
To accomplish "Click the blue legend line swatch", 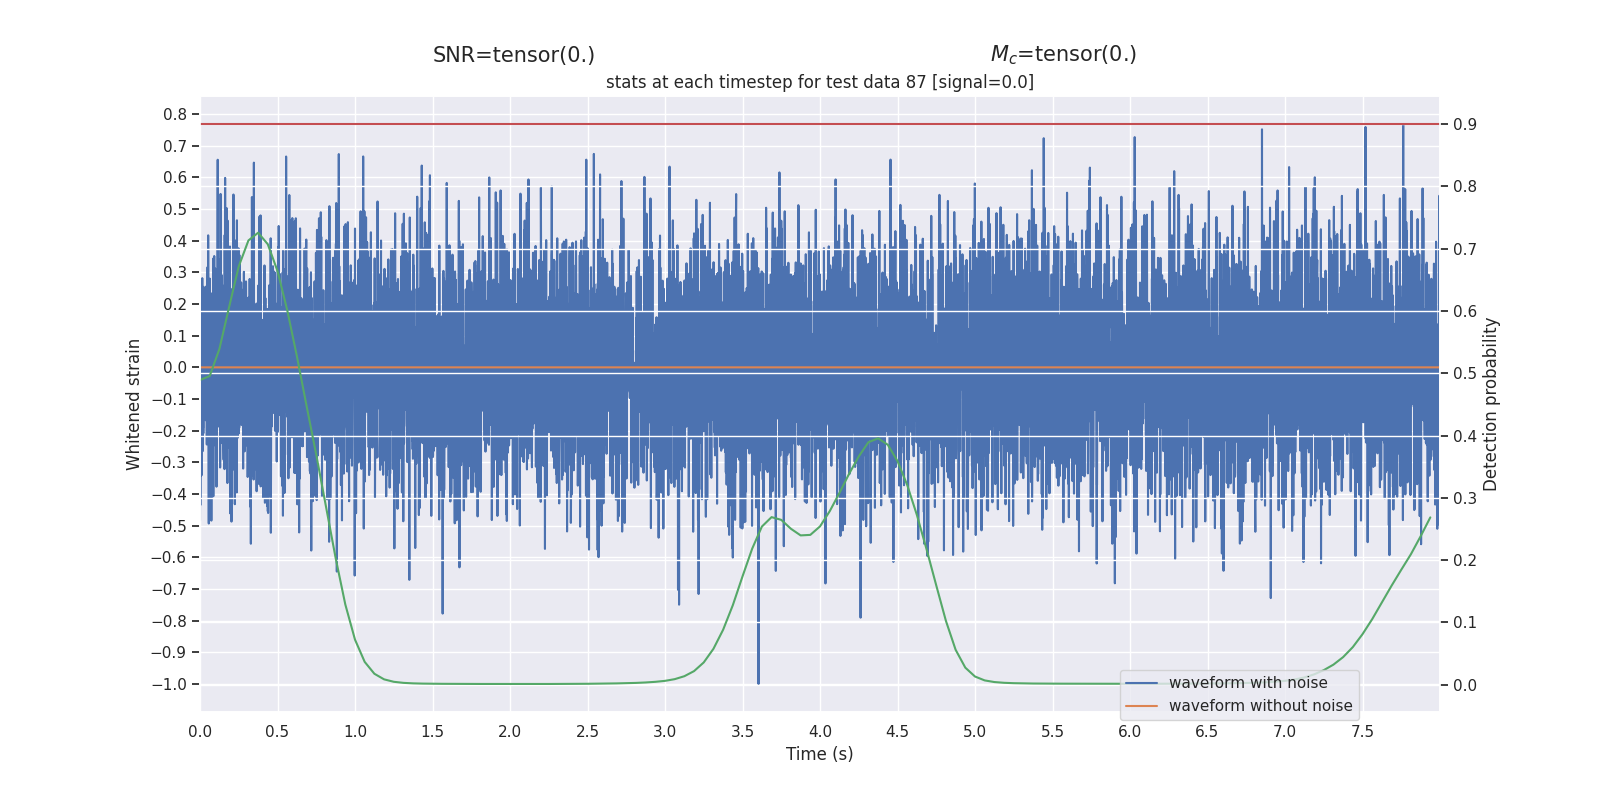I will tap(1141, 683).
